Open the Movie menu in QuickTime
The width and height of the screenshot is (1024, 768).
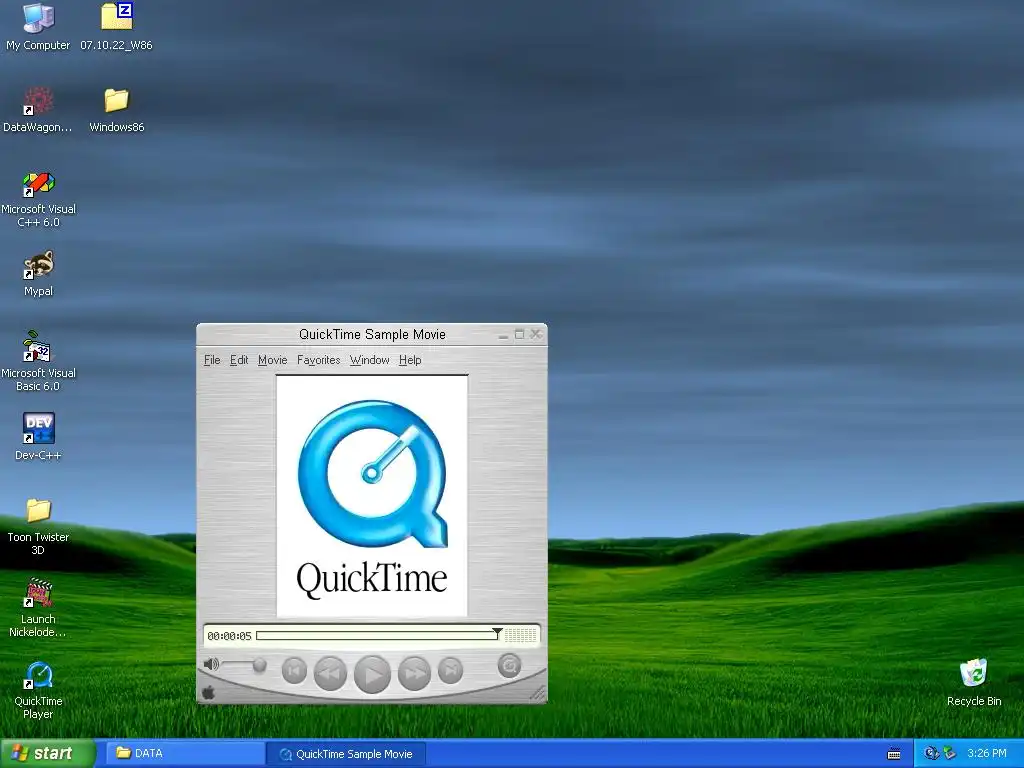(x=272, y=360)
